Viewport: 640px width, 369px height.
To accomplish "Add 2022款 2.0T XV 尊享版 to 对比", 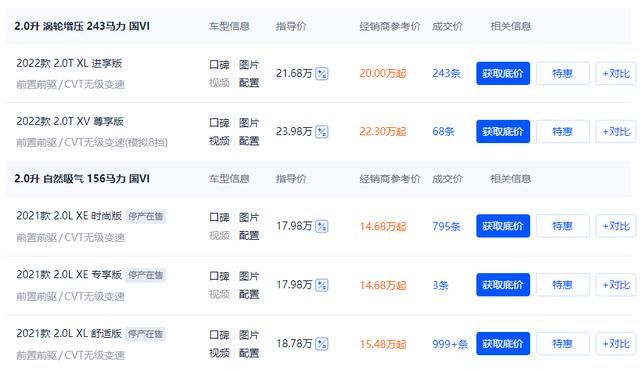I will click(616, 131).
